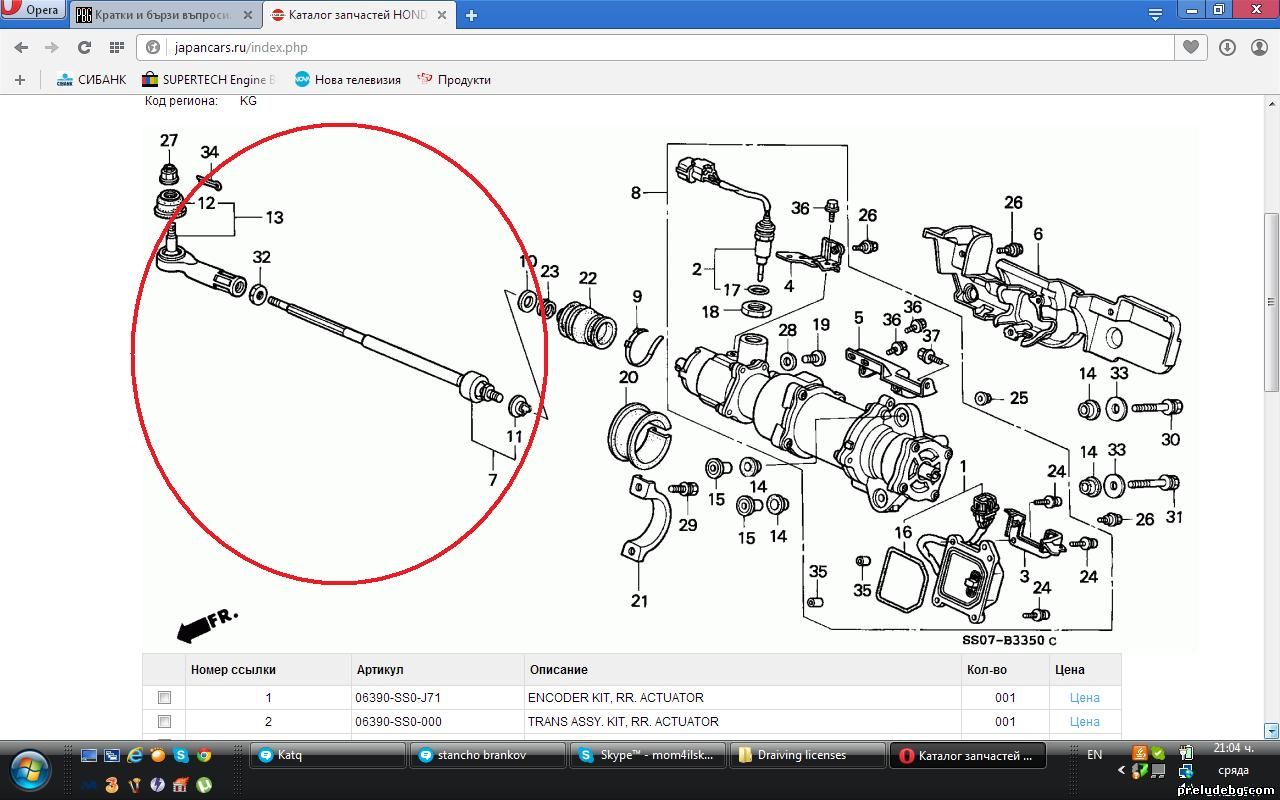Click the page vertical scrollbar thumb
The width and height of the screenshot is (1280, 800).
tap(1271, 300)
